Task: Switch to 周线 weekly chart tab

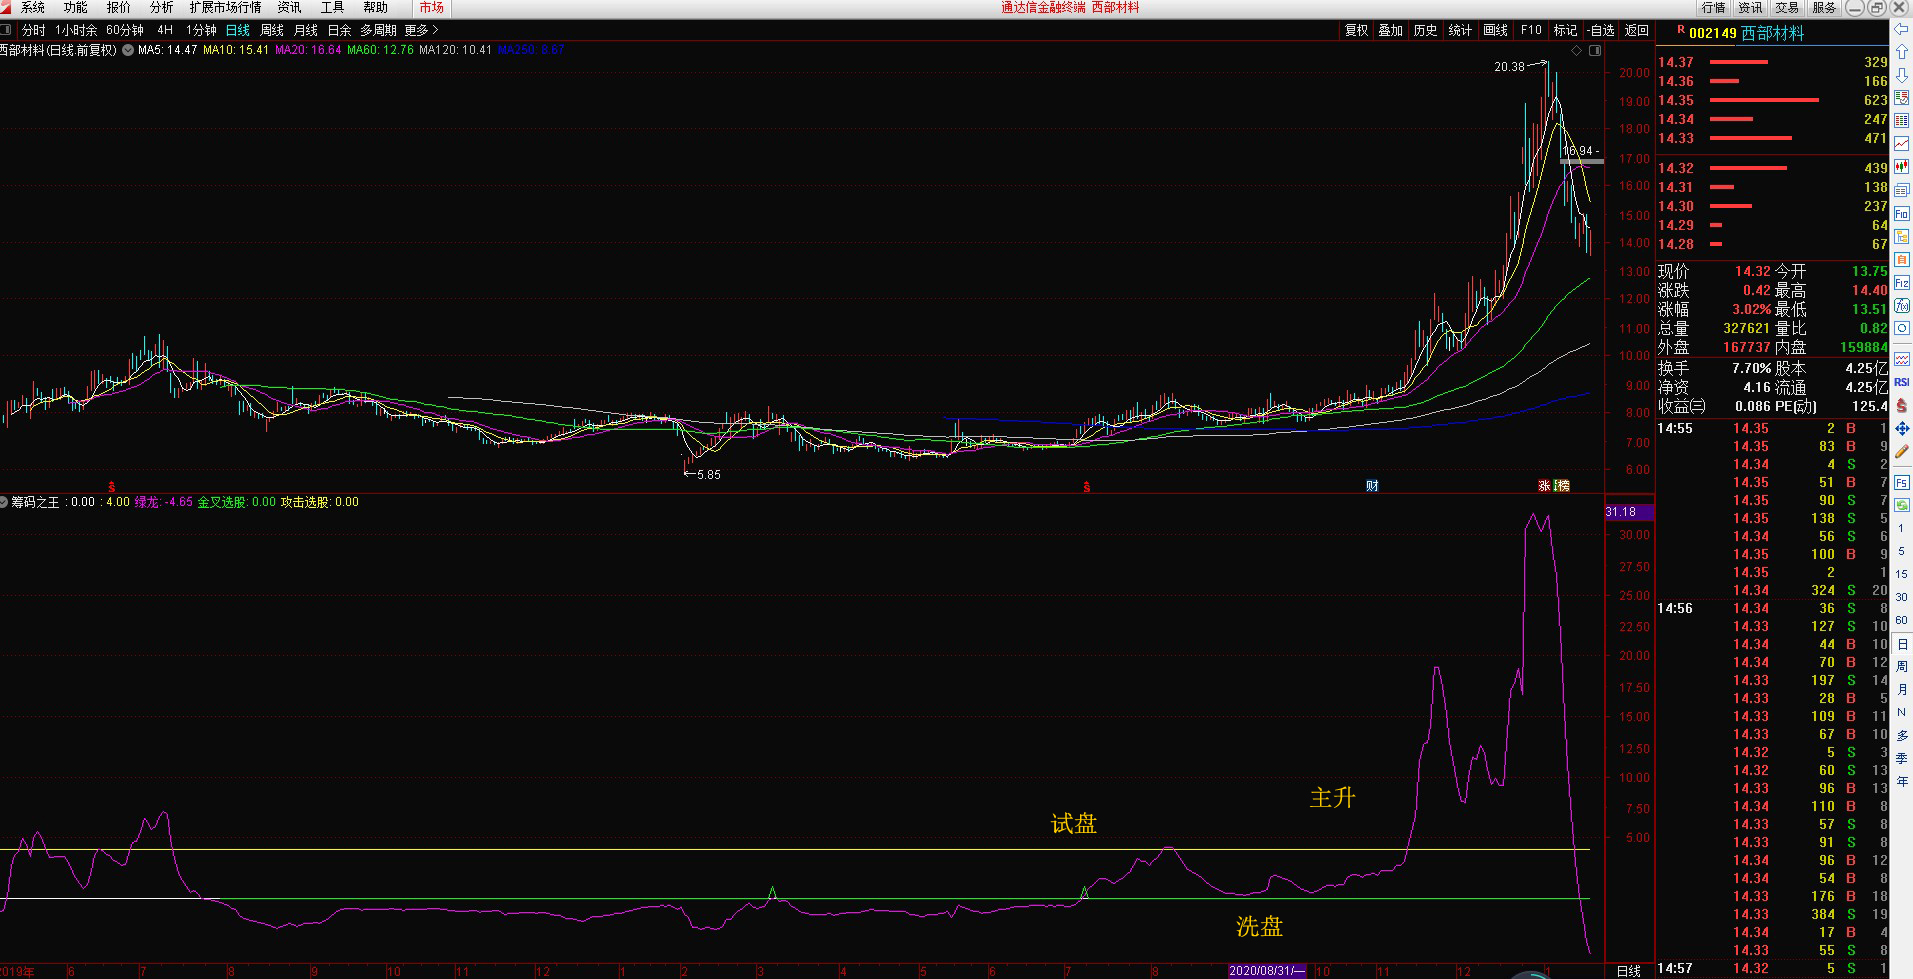Action: pos(271,30)
